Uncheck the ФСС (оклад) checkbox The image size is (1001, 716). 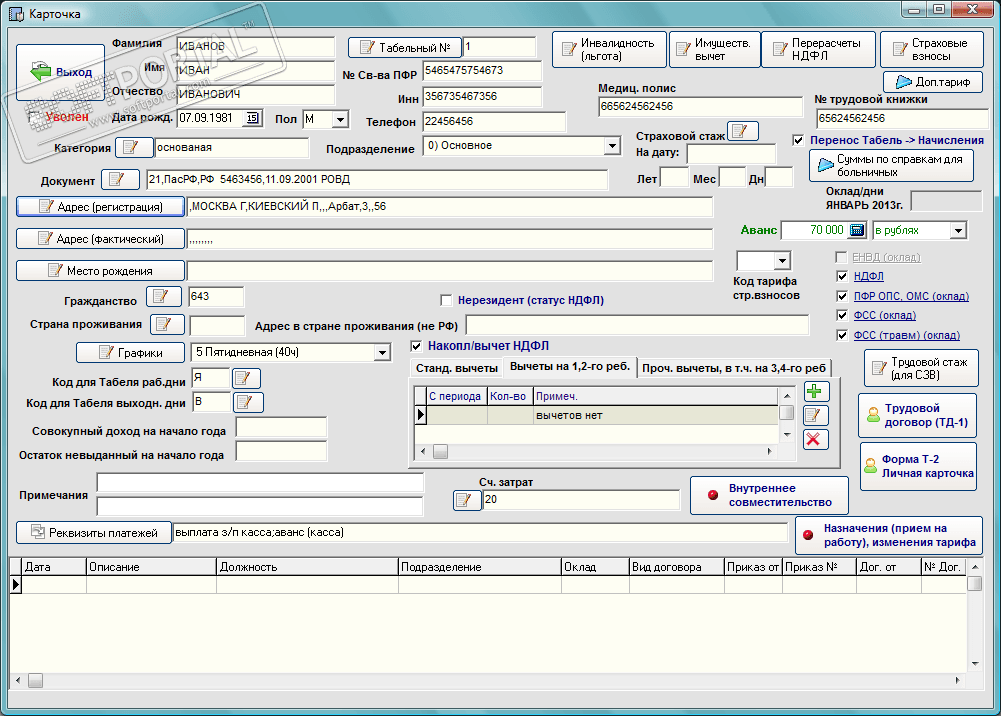841,315
